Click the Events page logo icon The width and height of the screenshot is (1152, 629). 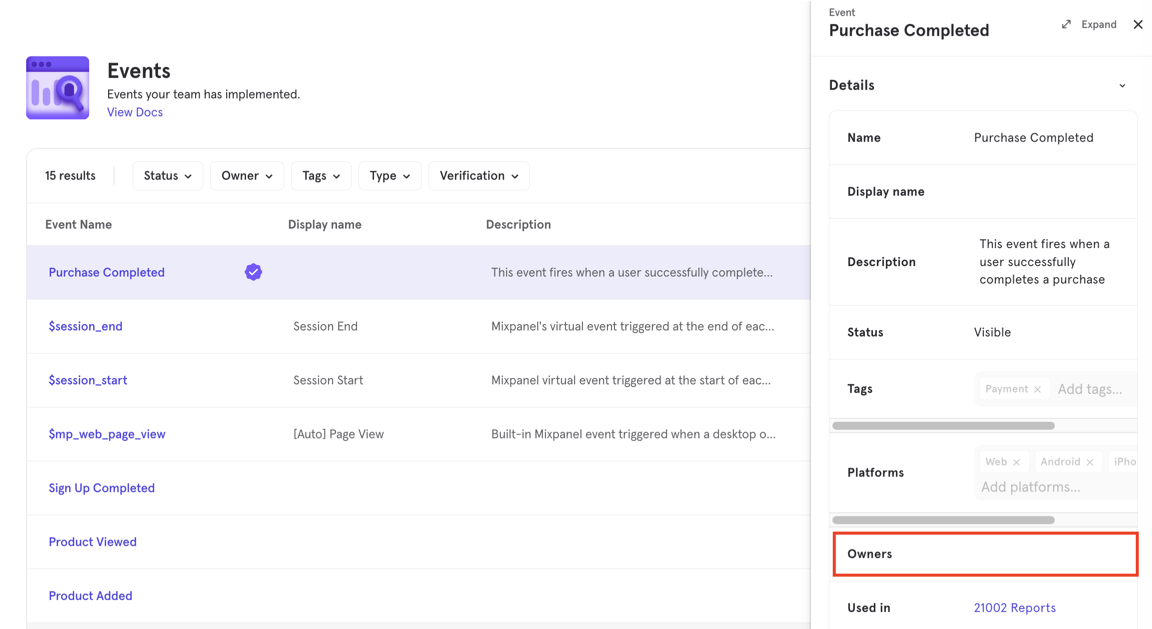click(x=57, y=87)
